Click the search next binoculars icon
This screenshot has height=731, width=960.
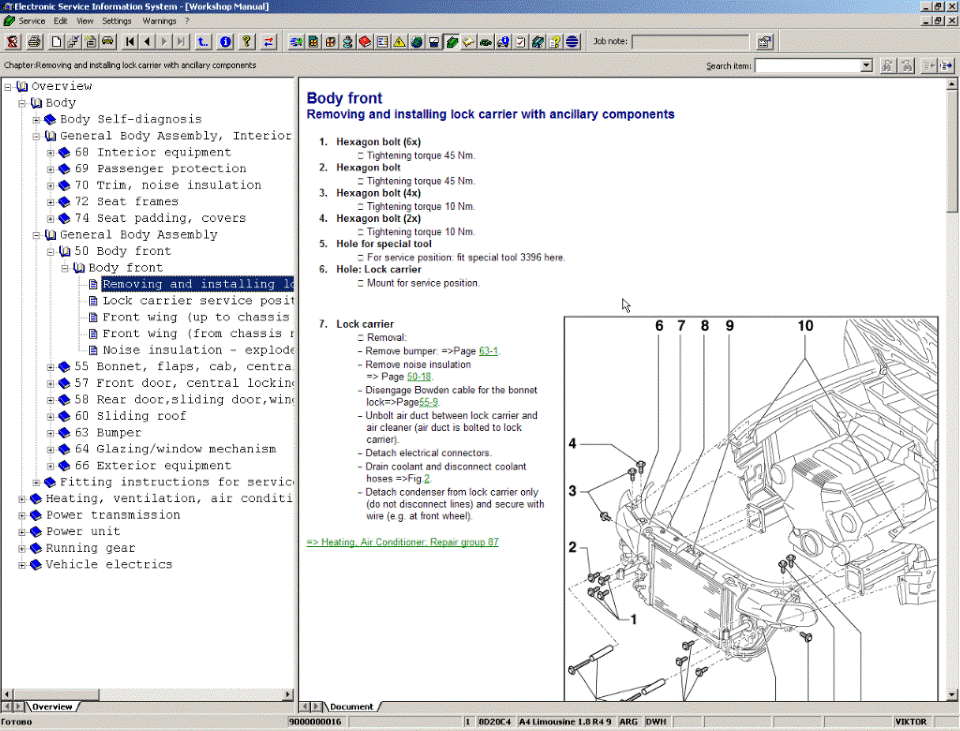coord(907,66)
